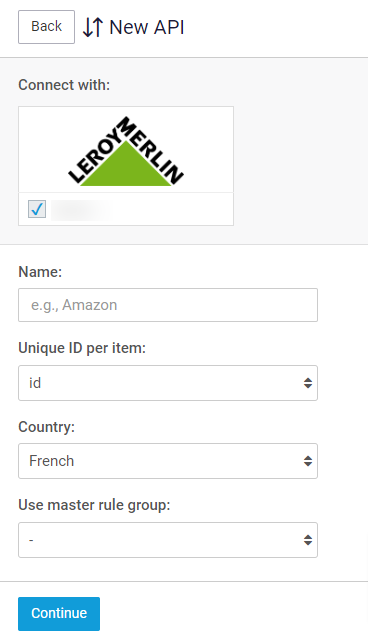This screenshot has width=368, height=641.
Task: Focus the Name input field
Action: [168, 305]
